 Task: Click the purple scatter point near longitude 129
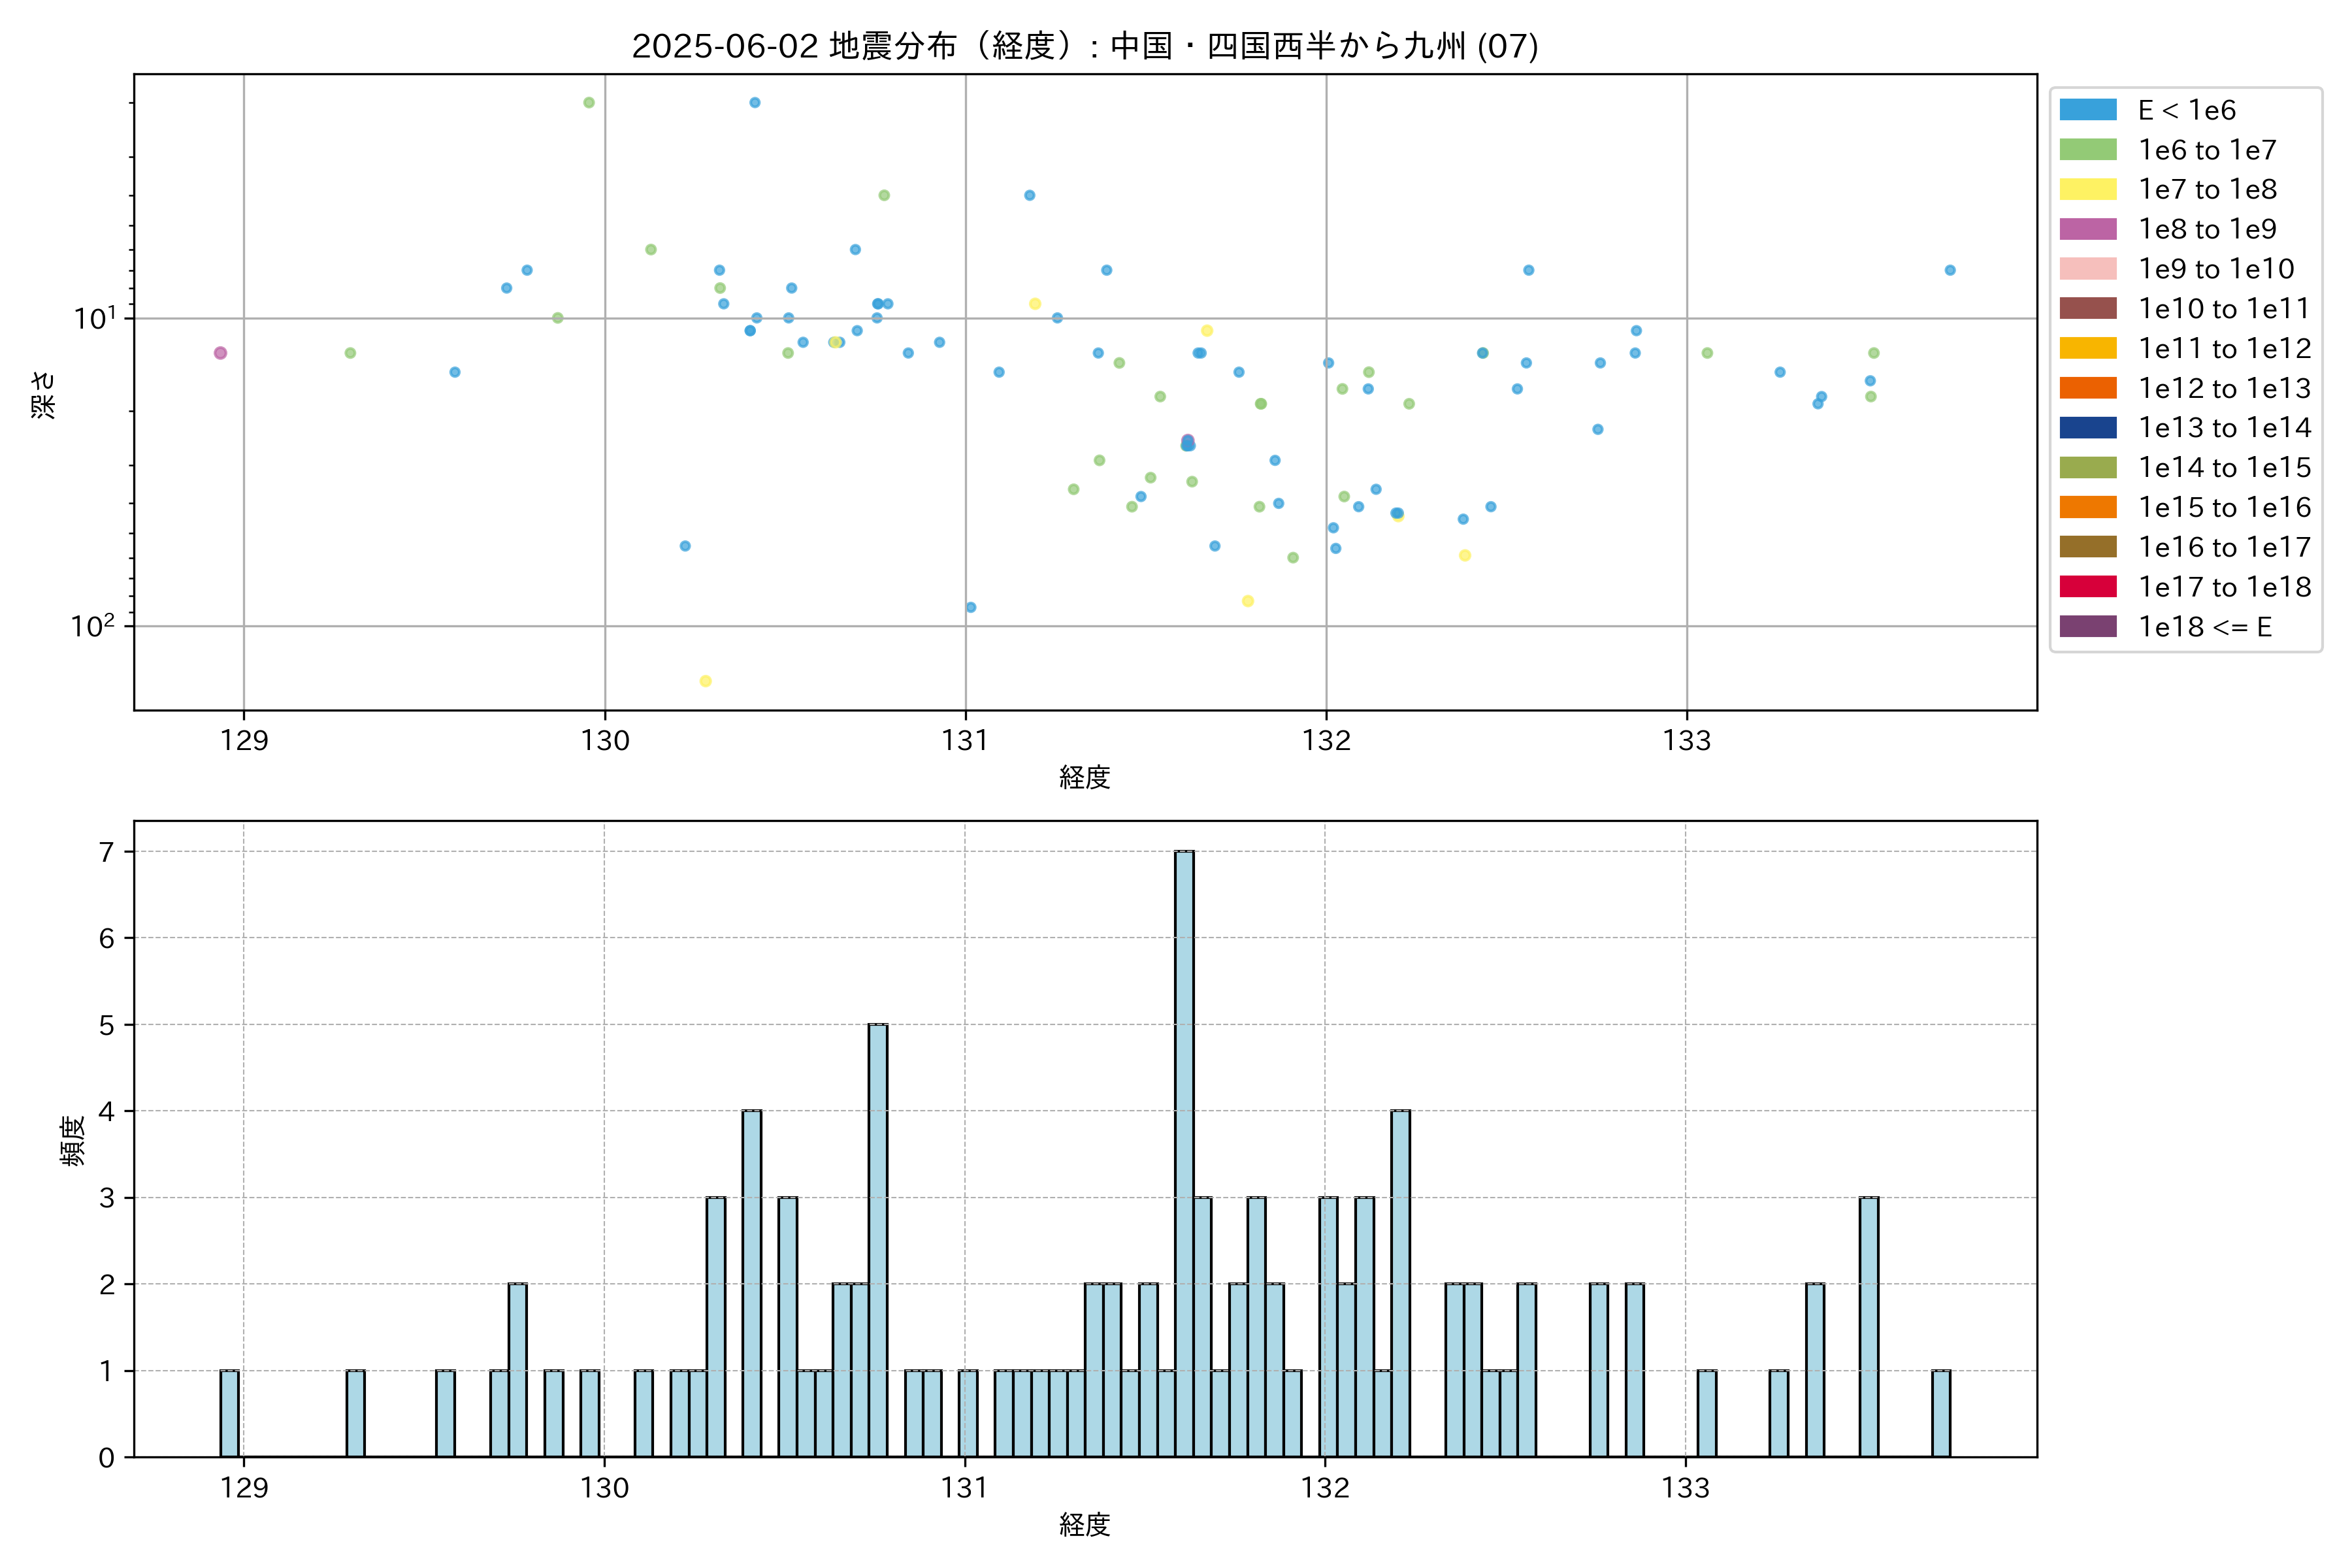(x=220, y=353)
